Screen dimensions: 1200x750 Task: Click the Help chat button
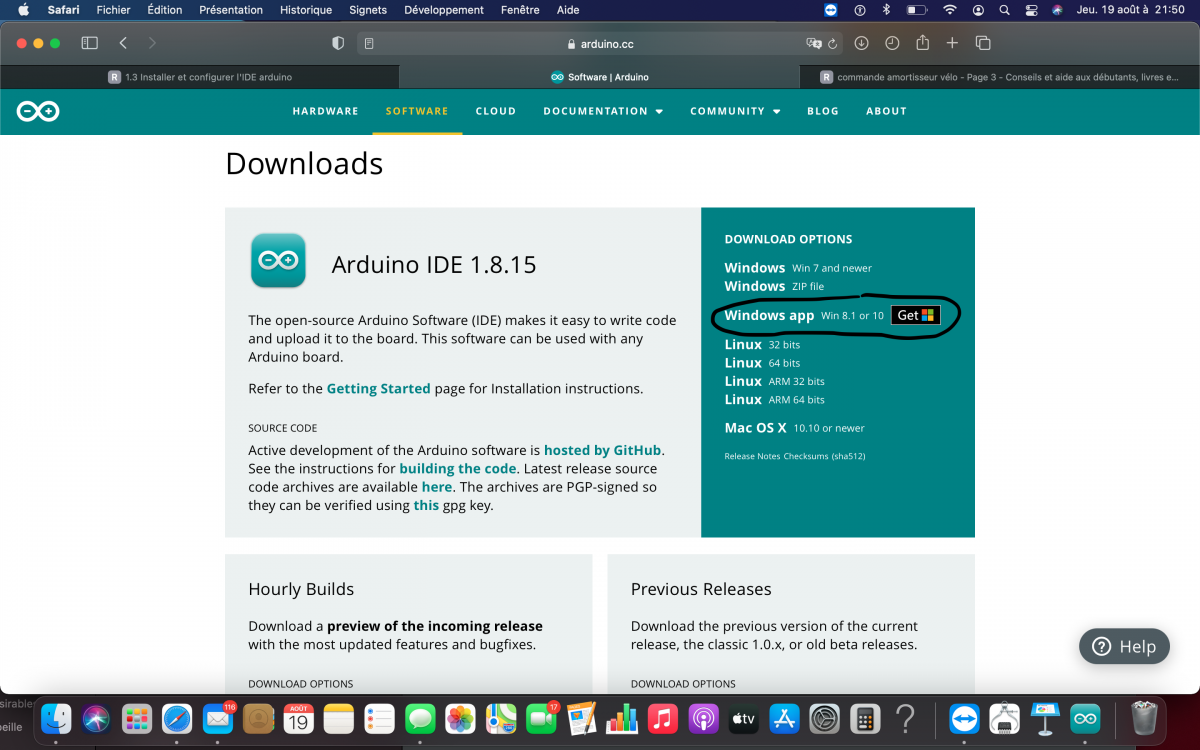pyautogui.click(x=1124, y=646)
